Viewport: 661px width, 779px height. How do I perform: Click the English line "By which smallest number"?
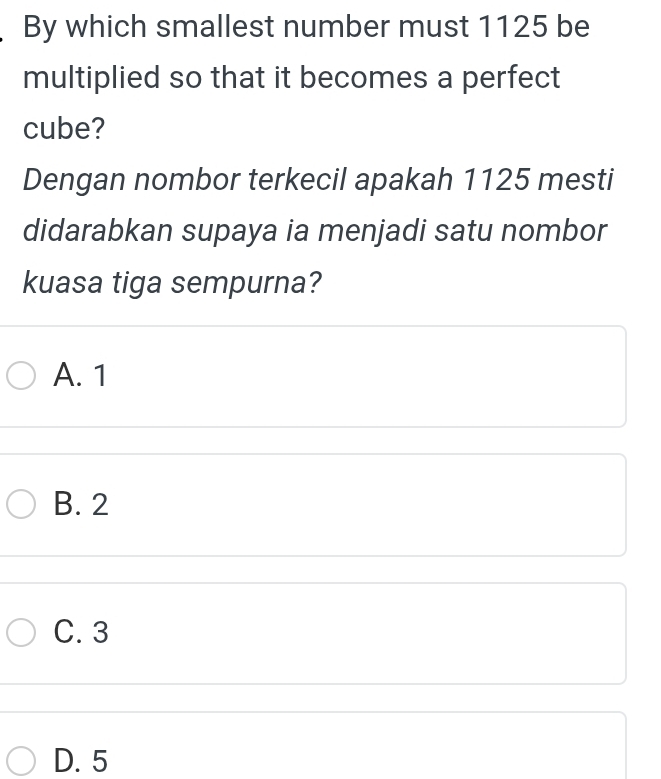point(250,27)
